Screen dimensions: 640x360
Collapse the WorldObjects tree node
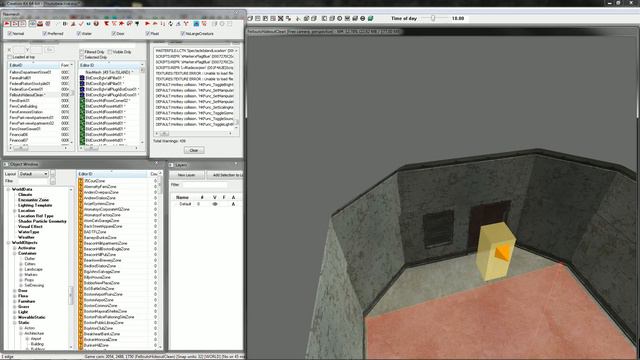point(9,242)
